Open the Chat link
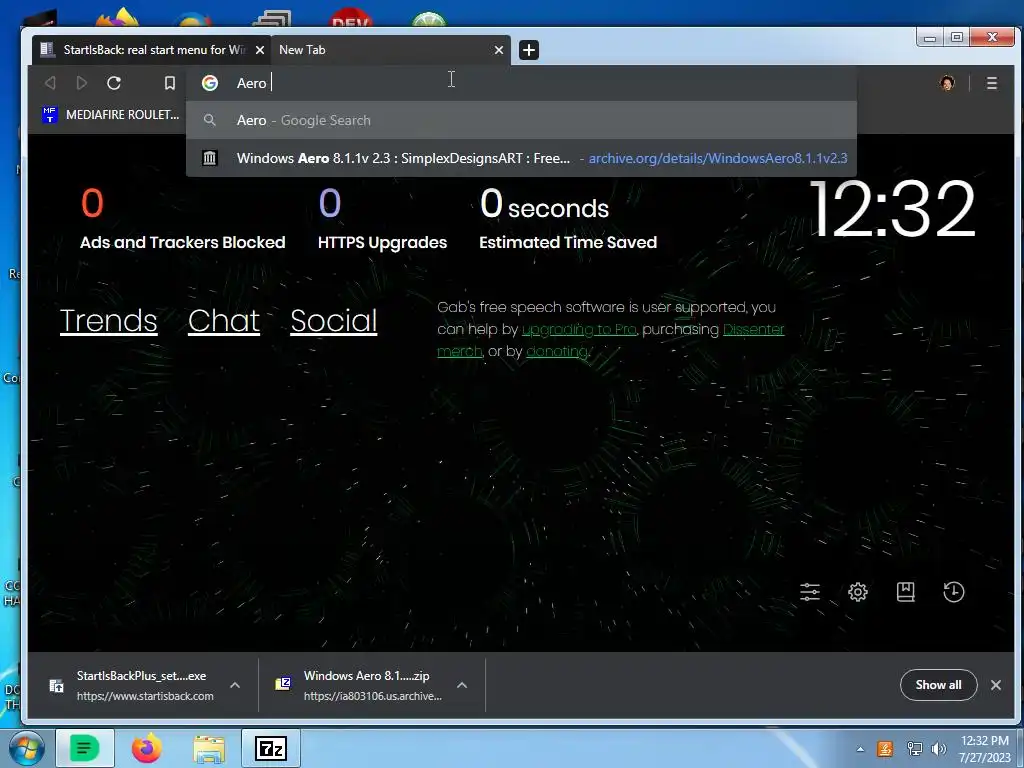Image resolution: width=1024 pixels, height=768 pixels. click(224, 321)
